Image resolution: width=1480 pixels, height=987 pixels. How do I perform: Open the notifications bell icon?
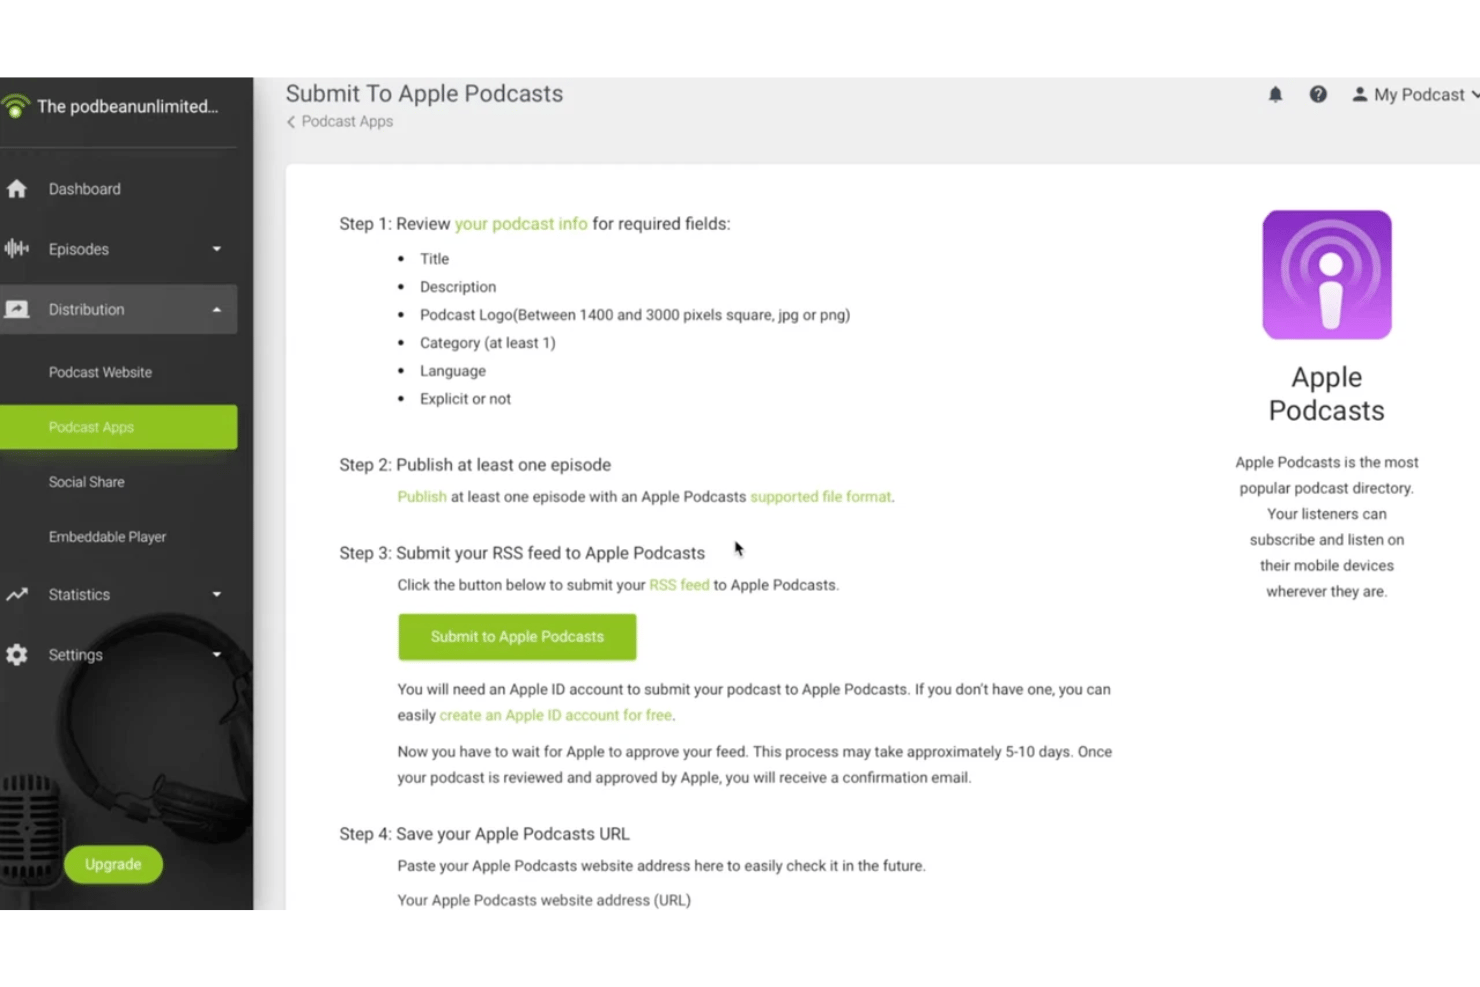[x=1275, y=95]
